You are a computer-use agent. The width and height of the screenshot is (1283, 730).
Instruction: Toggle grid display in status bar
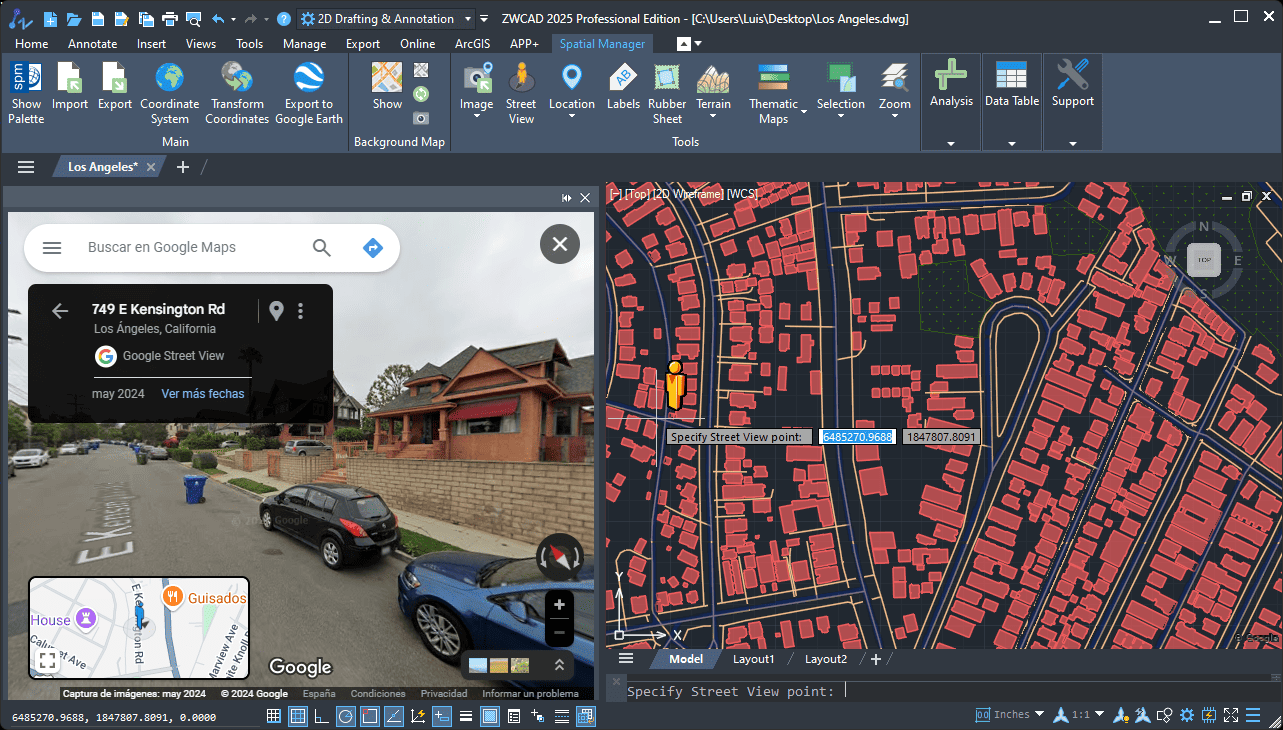coord(298,715)
